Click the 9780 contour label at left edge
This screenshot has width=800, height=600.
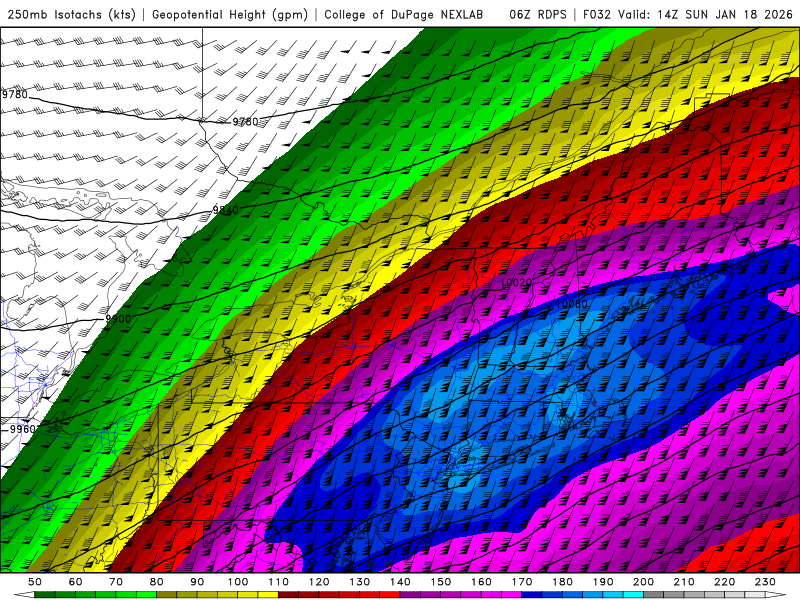click(x=14, y=94)
